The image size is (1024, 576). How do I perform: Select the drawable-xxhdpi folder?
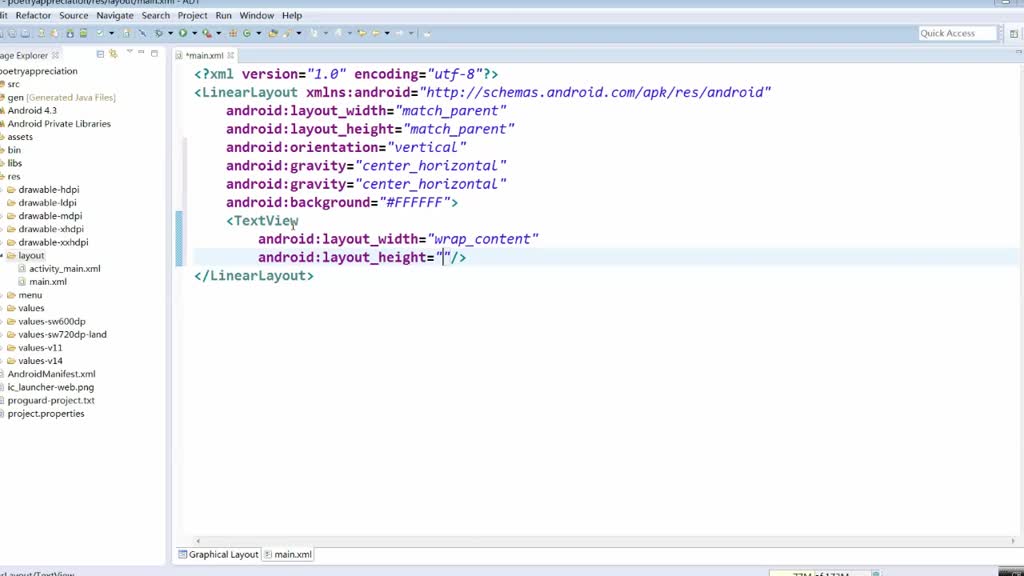click(53, 242)
